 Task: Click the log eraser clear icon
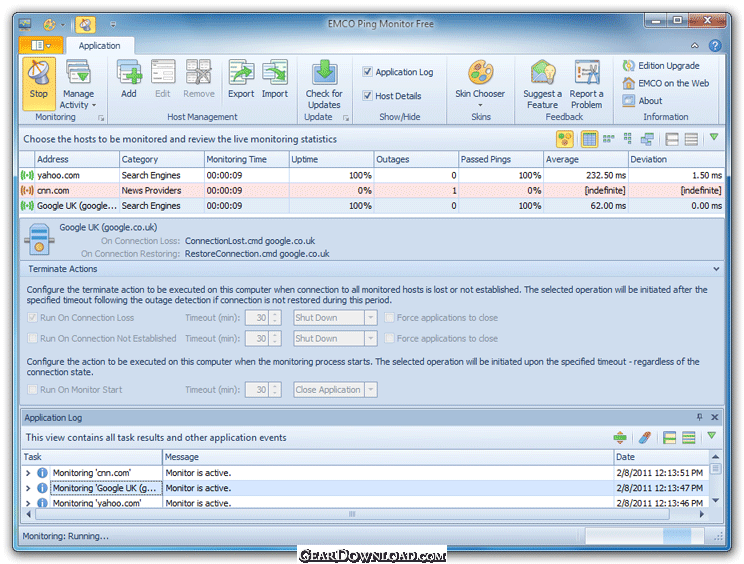pyautogui.click(x=644, y=437)
